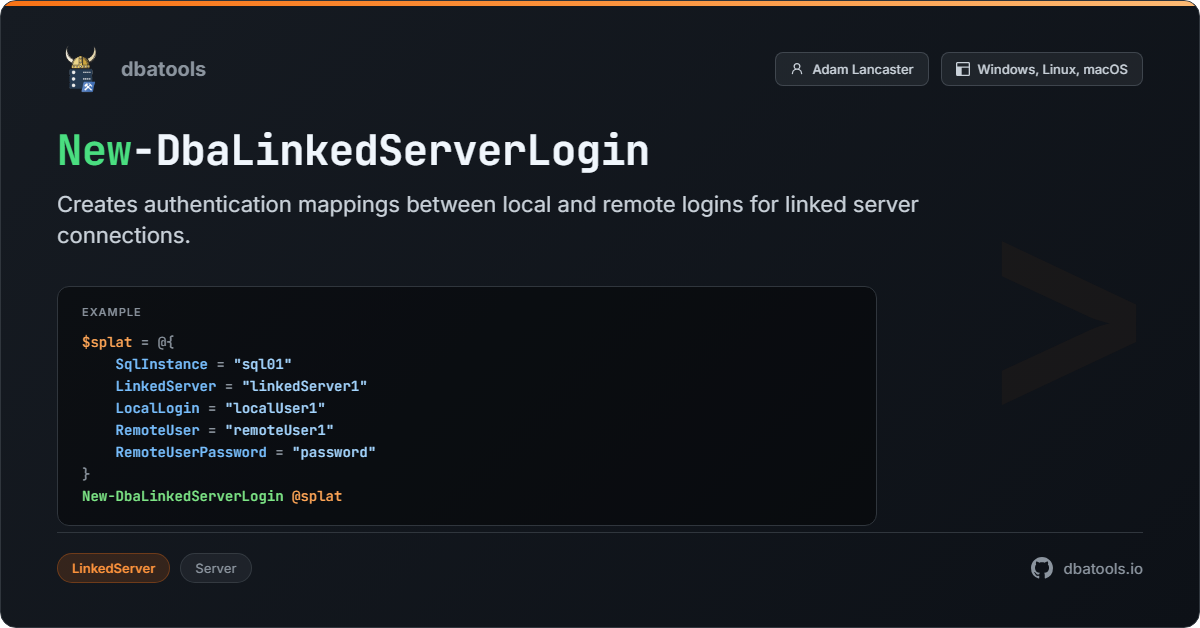The image size is (1200, 628).
Task: Select the LinkedServer tag
Action: (114, 568)
